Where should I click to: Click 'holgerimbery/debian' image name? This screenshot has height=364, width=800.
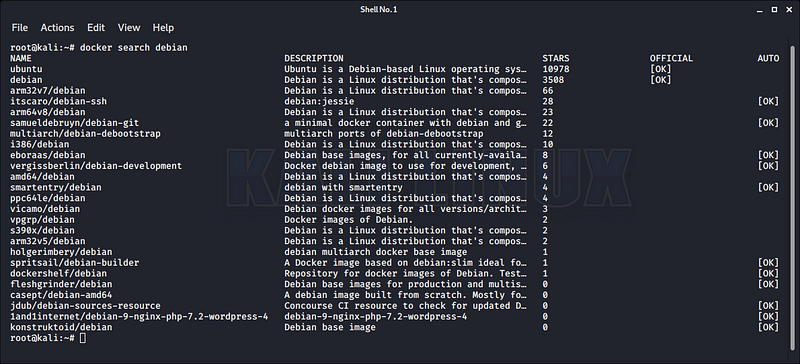coord(61,252)
